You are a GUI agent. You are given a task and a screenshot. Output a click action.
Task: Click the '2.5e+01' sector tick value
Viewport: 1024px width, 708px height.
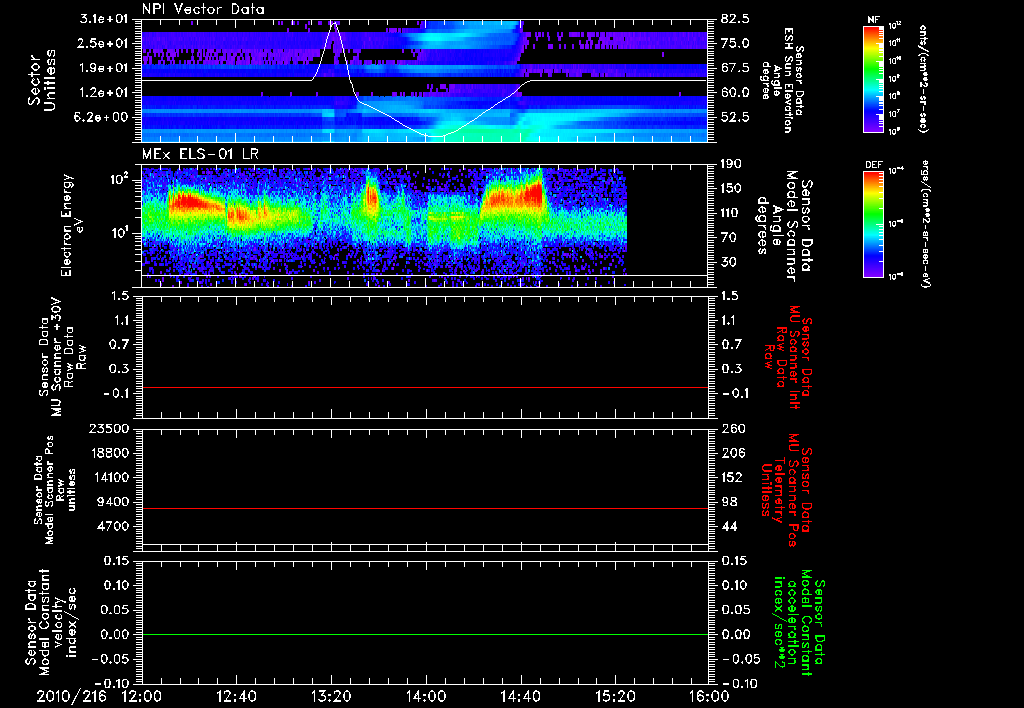[x=103, y=43]
